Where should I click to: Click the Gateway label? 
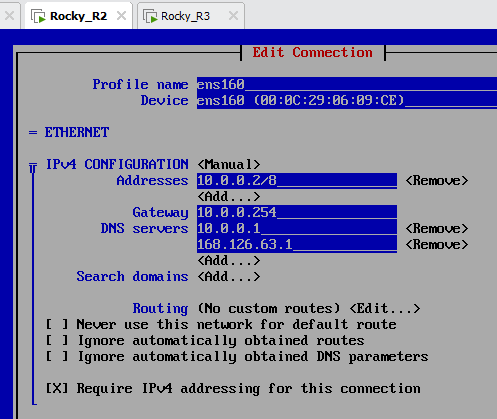[160, 213]
